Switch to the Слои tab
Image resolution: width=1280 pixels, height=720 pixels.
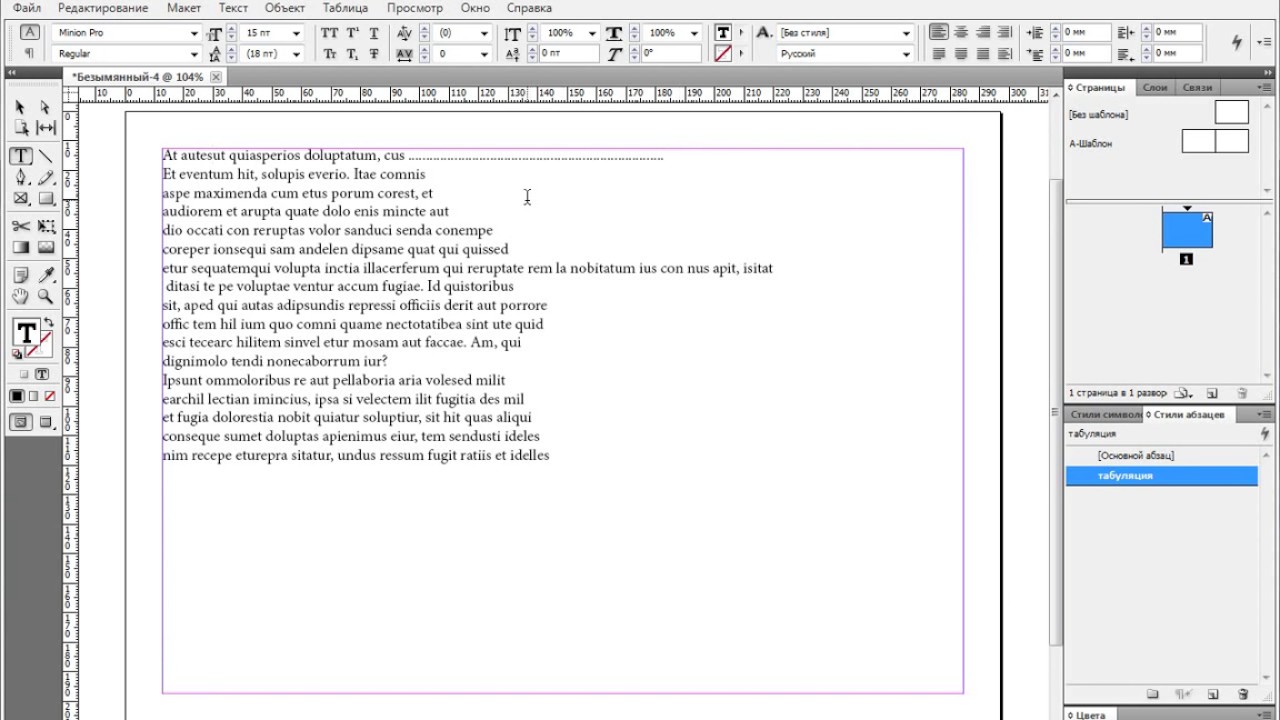coord(1155,88)
